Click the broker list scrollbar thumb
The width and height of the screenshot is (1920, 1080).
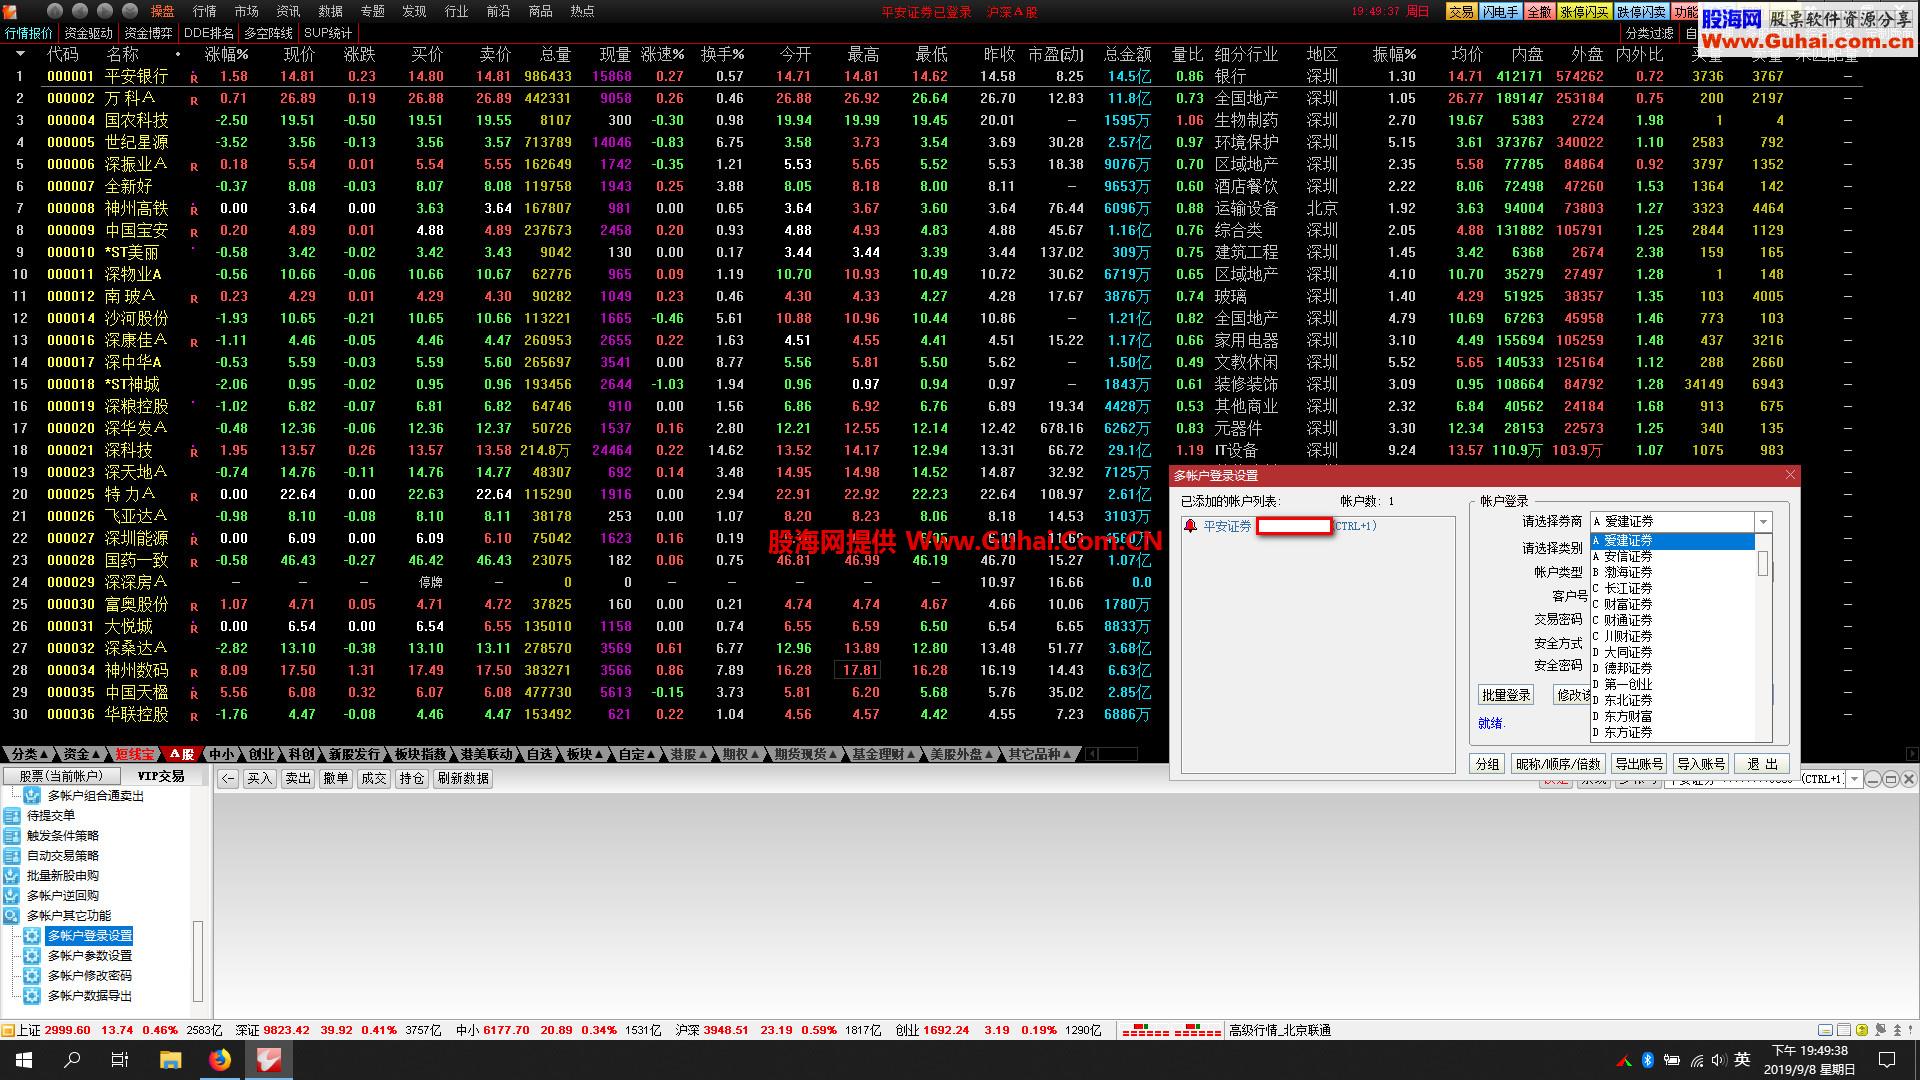1764,563
